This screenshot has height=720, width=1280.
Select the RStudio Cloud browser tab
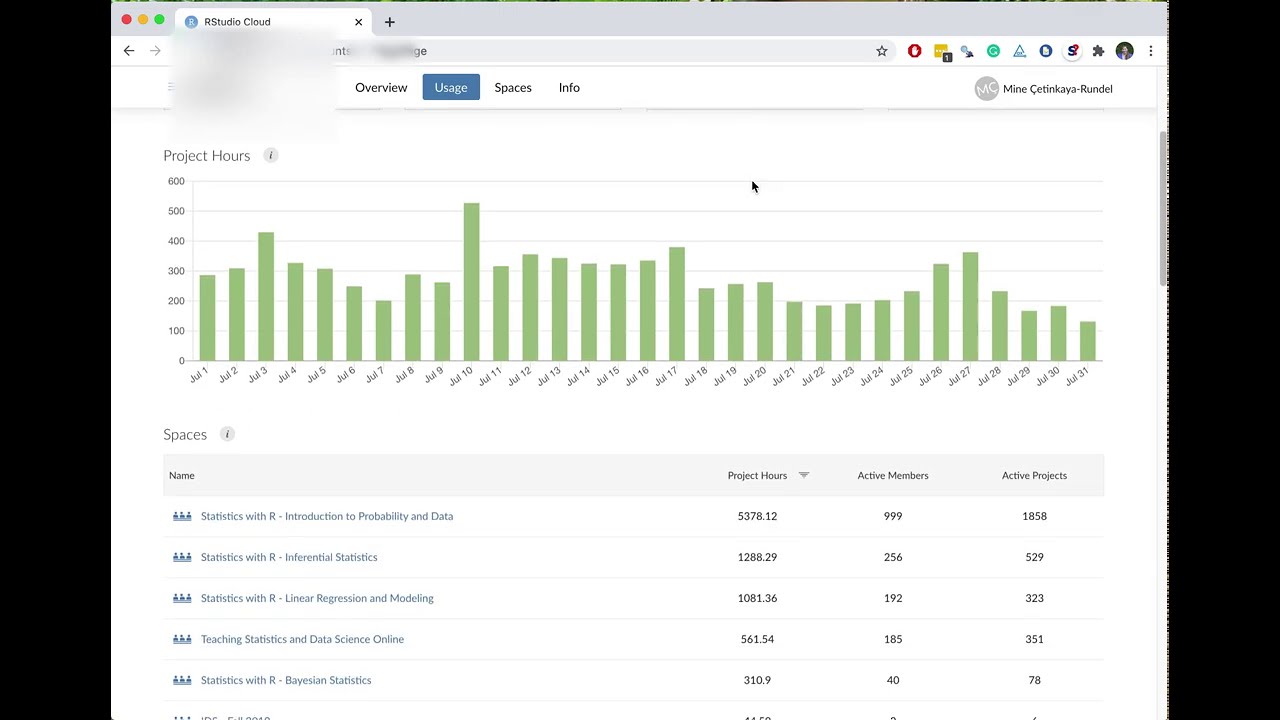[273, 22]
